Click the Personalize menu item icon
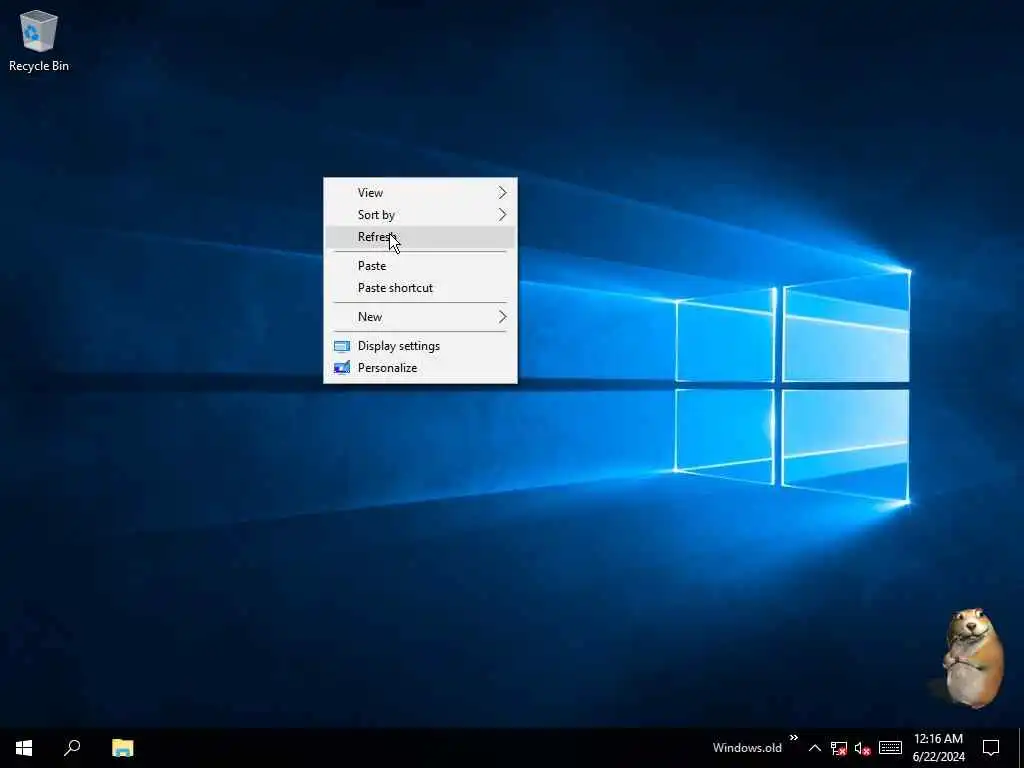This screenshot has width=1024, height=768. (342, 368)
